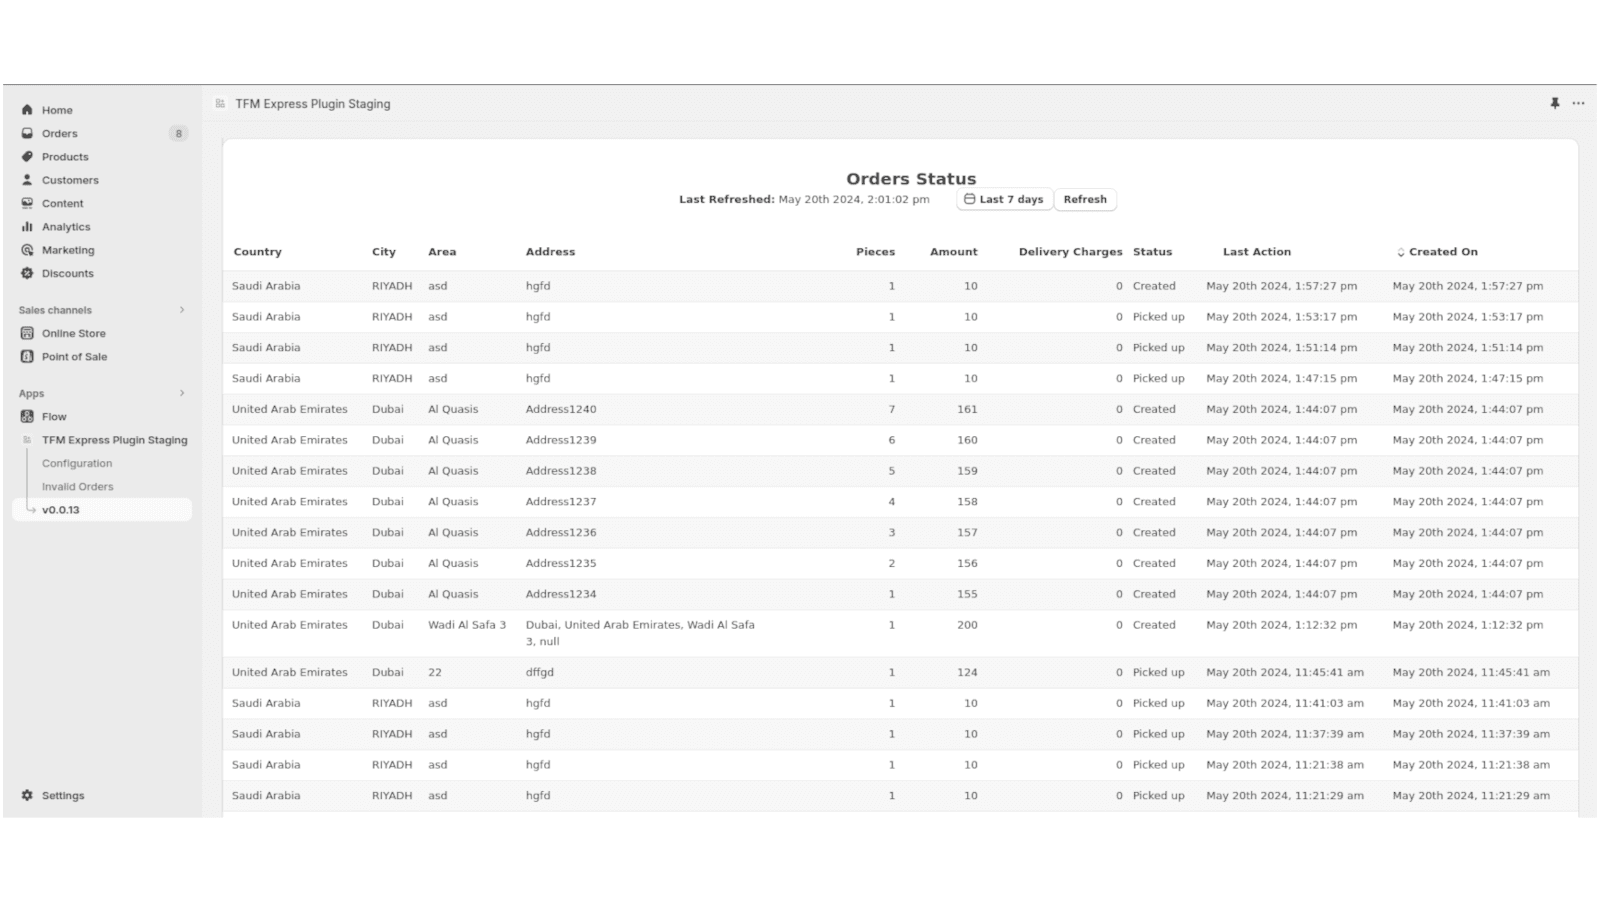Pin the TFM Express Plugin Staging app
1600x900 pixels.
point(1553,103)
